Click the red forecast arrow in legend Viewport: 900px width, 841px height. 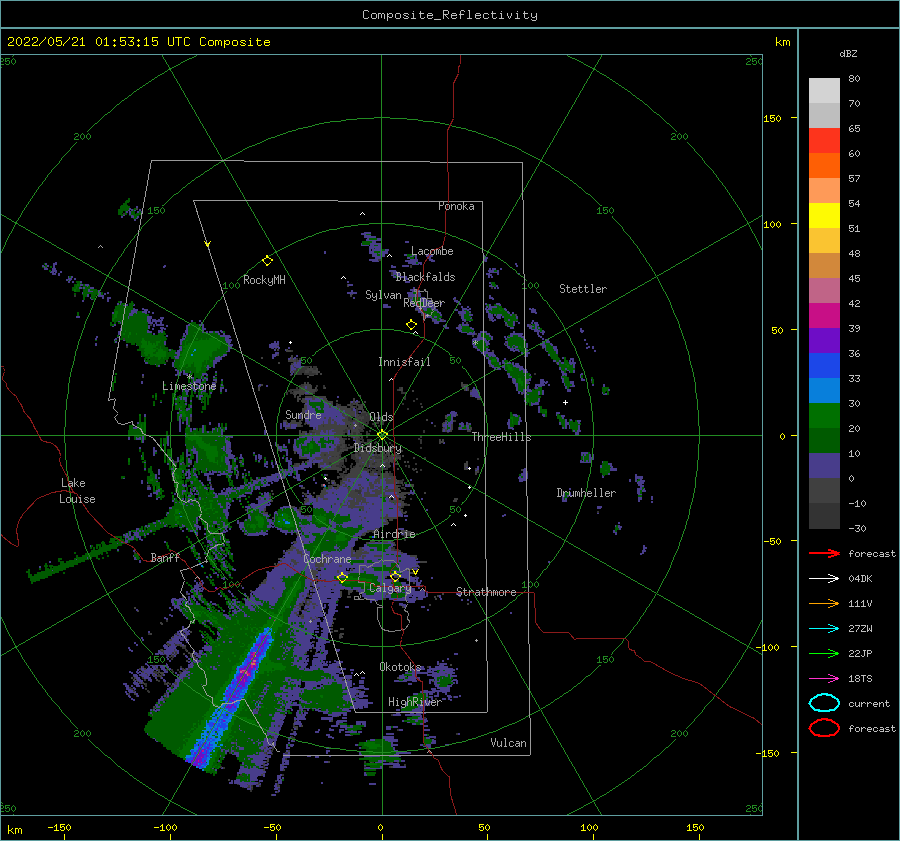pos(824,553)
